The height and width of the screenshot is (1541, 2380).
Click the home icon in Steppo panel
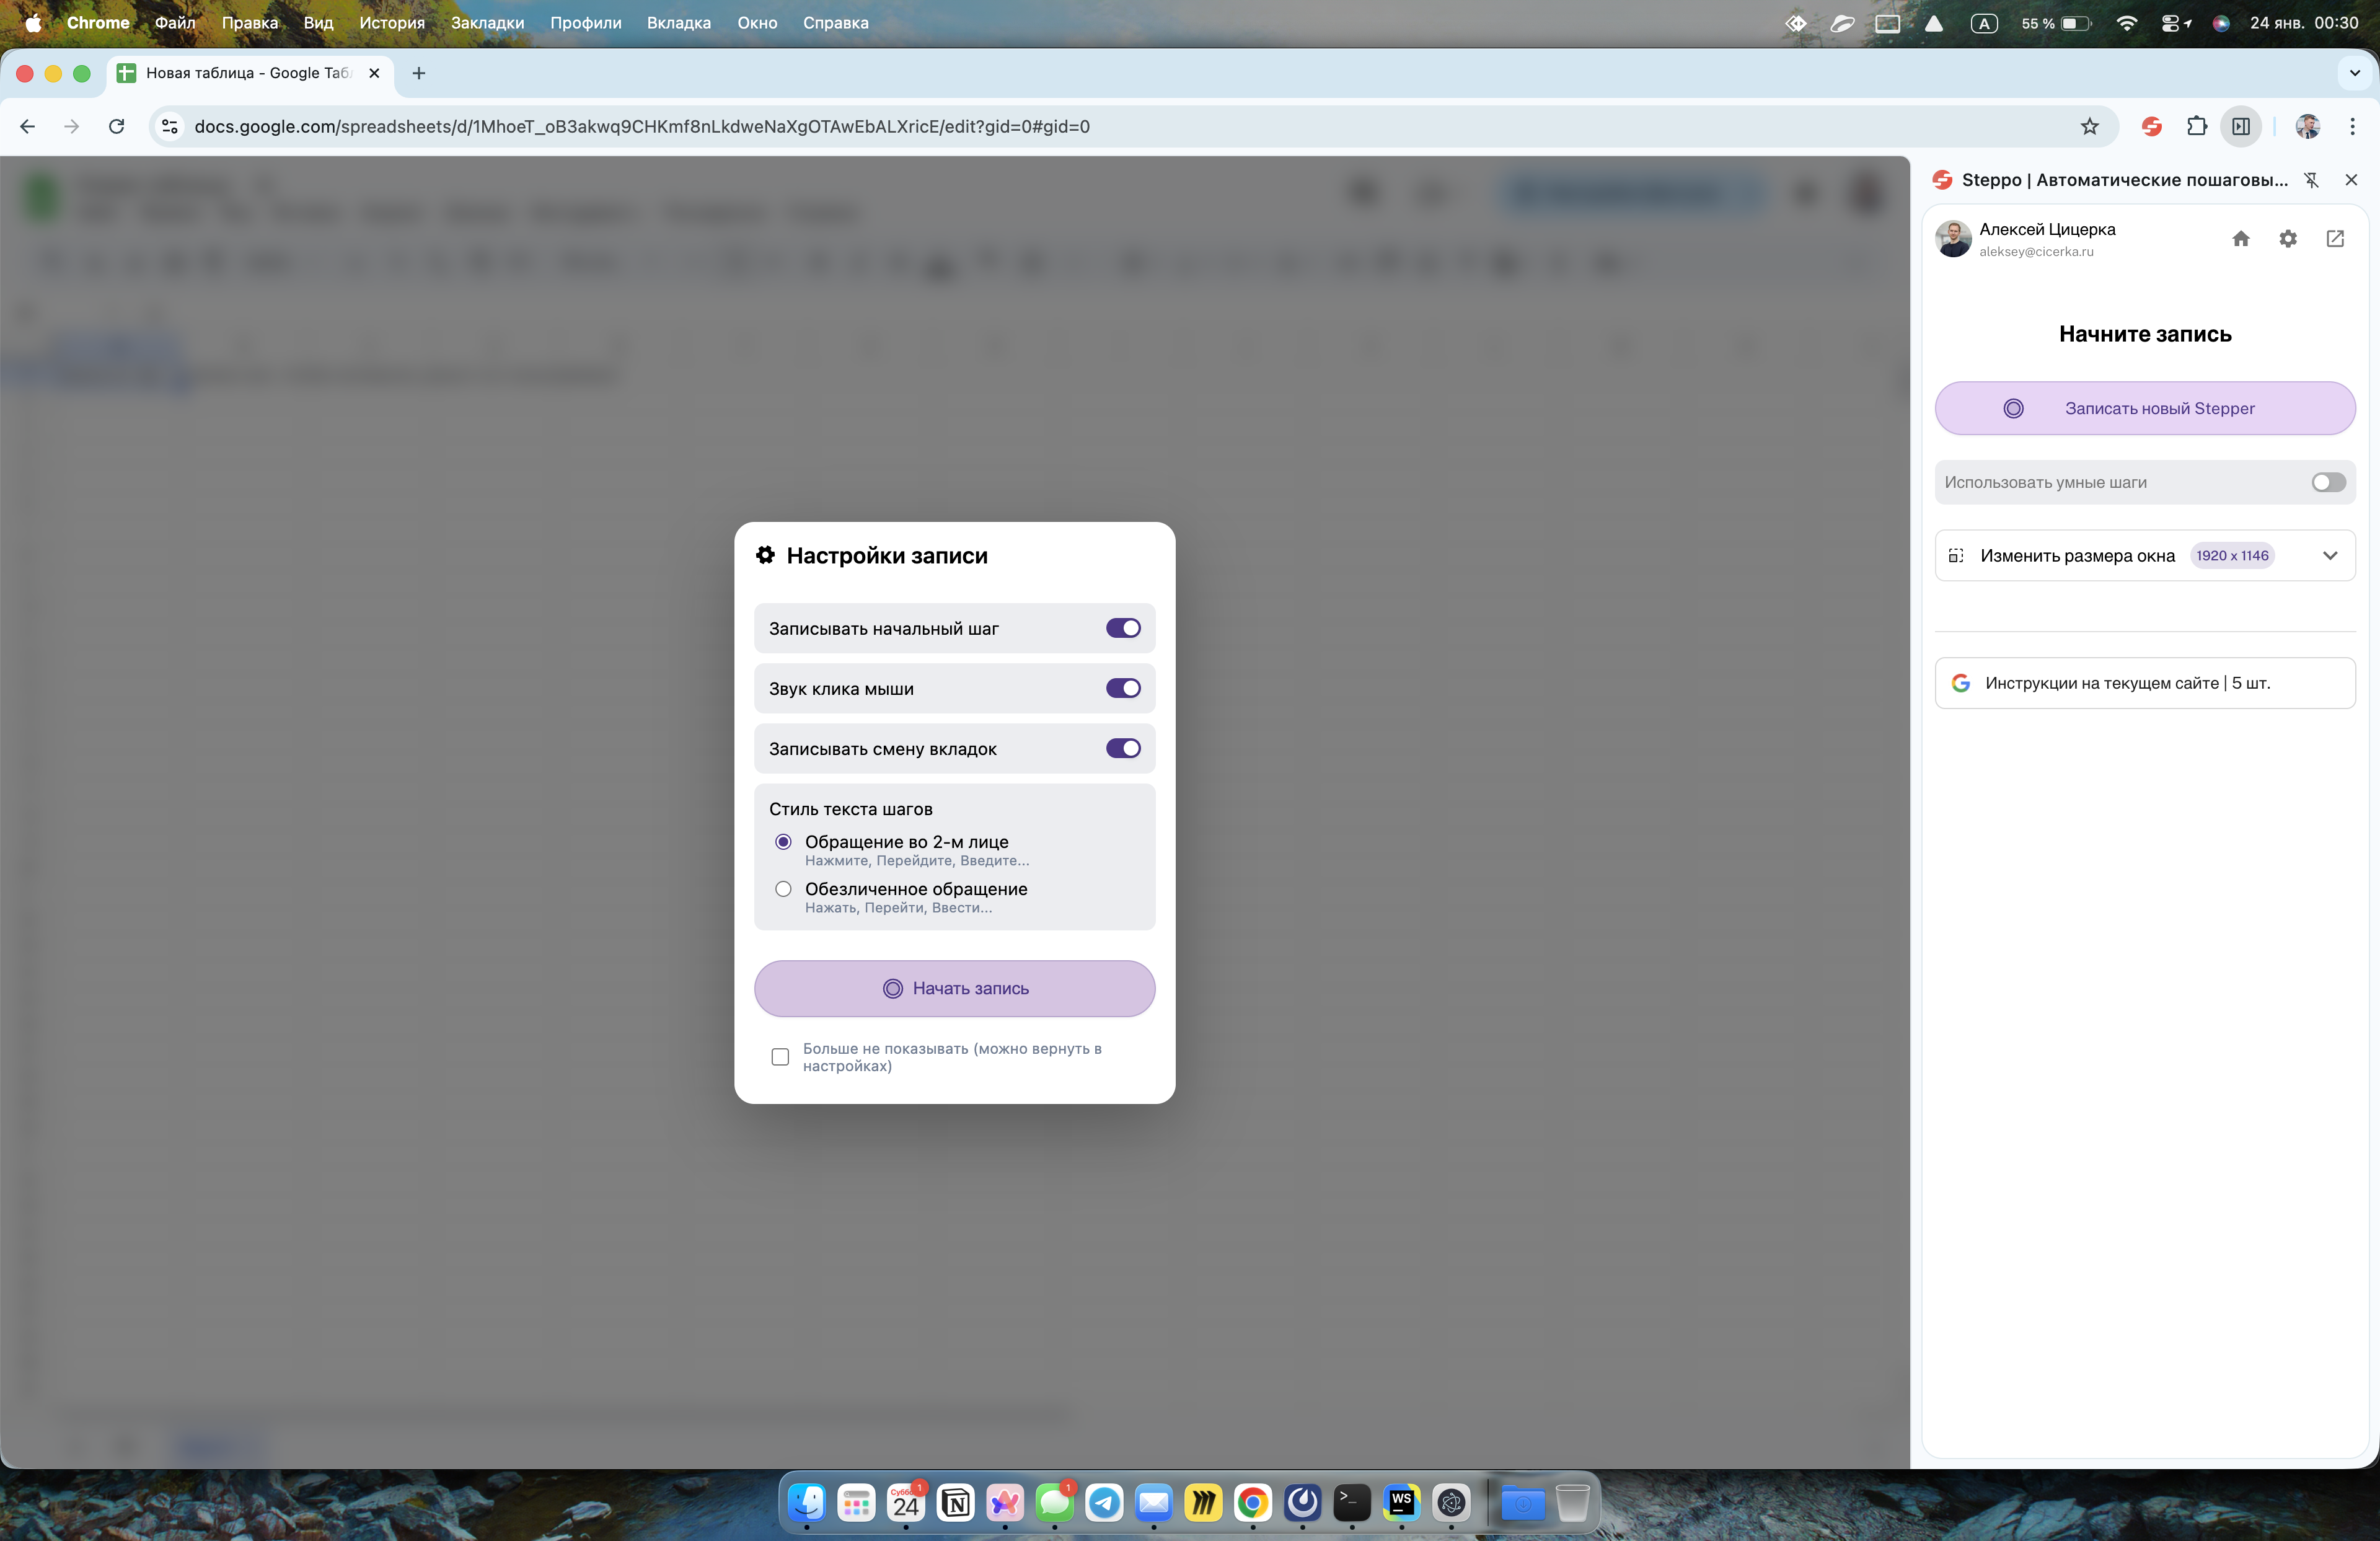click(x=2240, y=238)
